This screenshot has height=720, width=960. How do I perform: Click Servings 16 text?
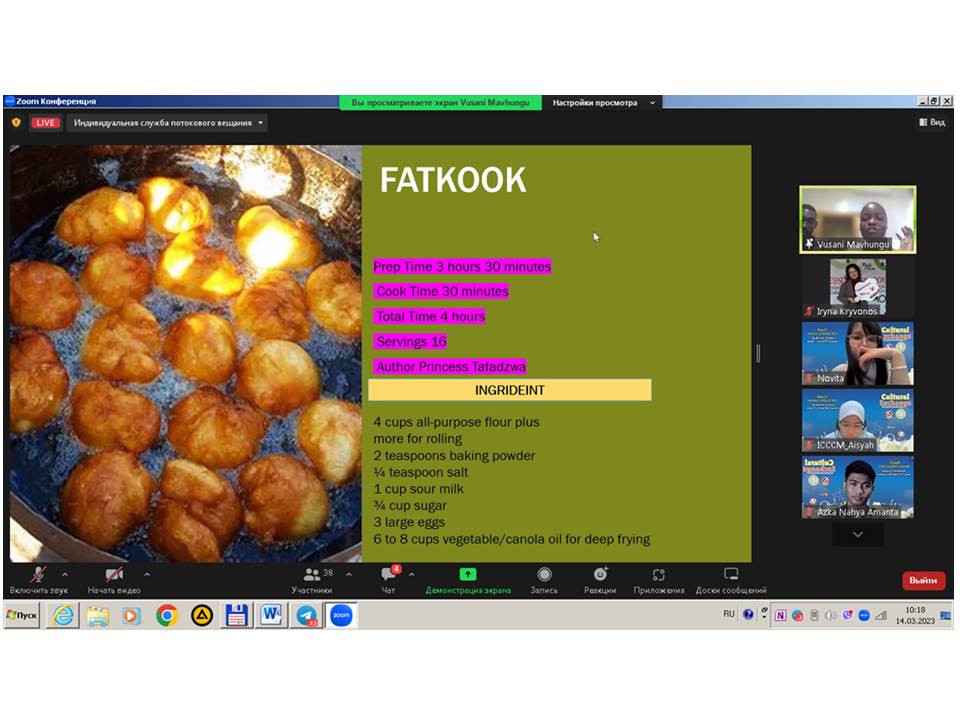411,341
